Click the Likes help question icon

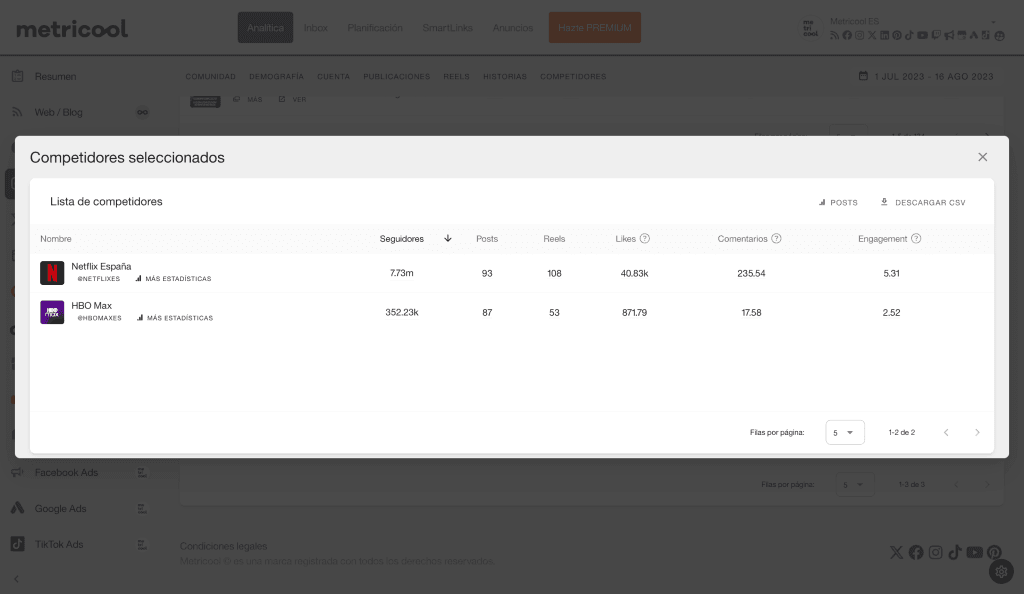pyautogui.click(x=645, y=239)
